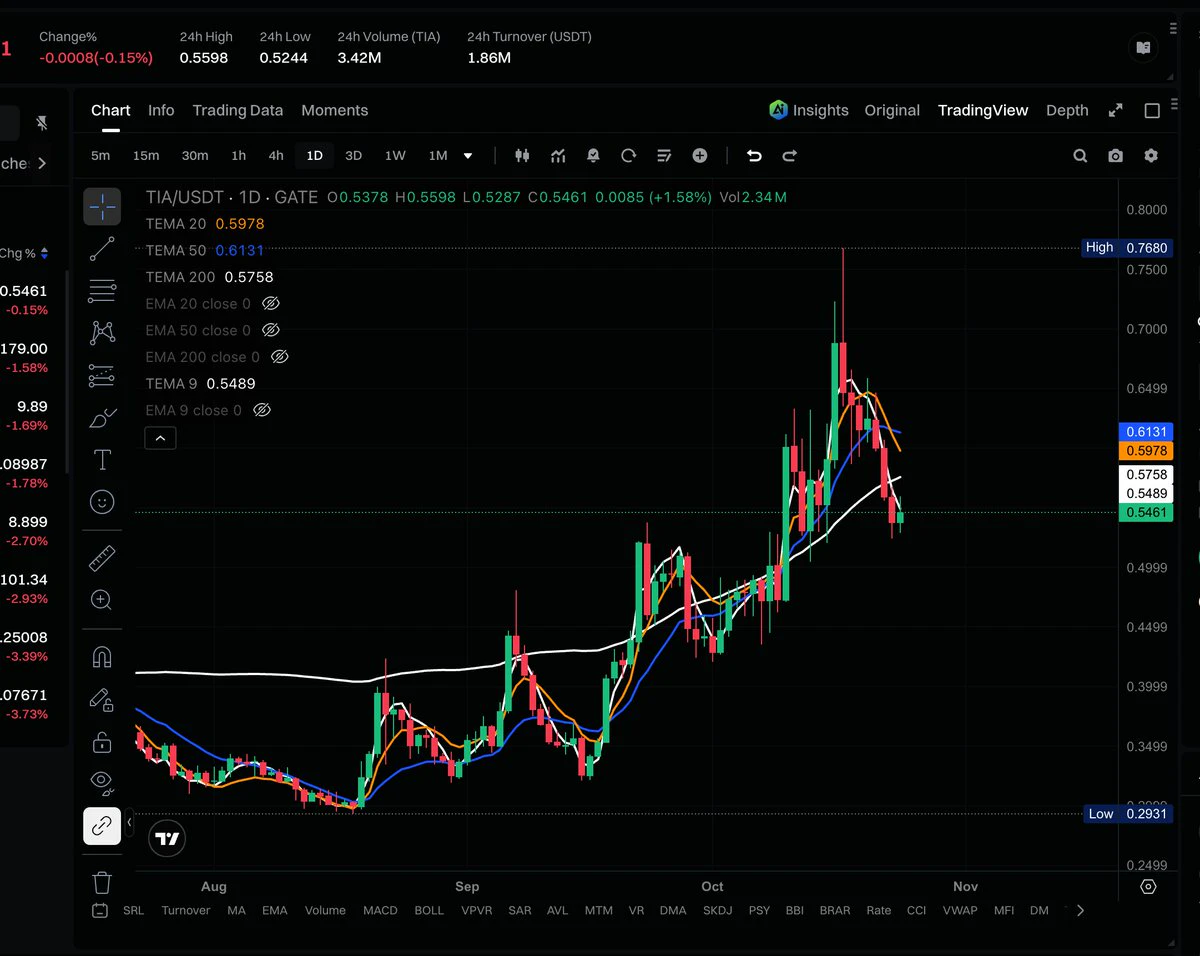1200x956 pixels.
Task: Select the brush drawing tool
Action: pyautogui.click(x=102, y=418)
